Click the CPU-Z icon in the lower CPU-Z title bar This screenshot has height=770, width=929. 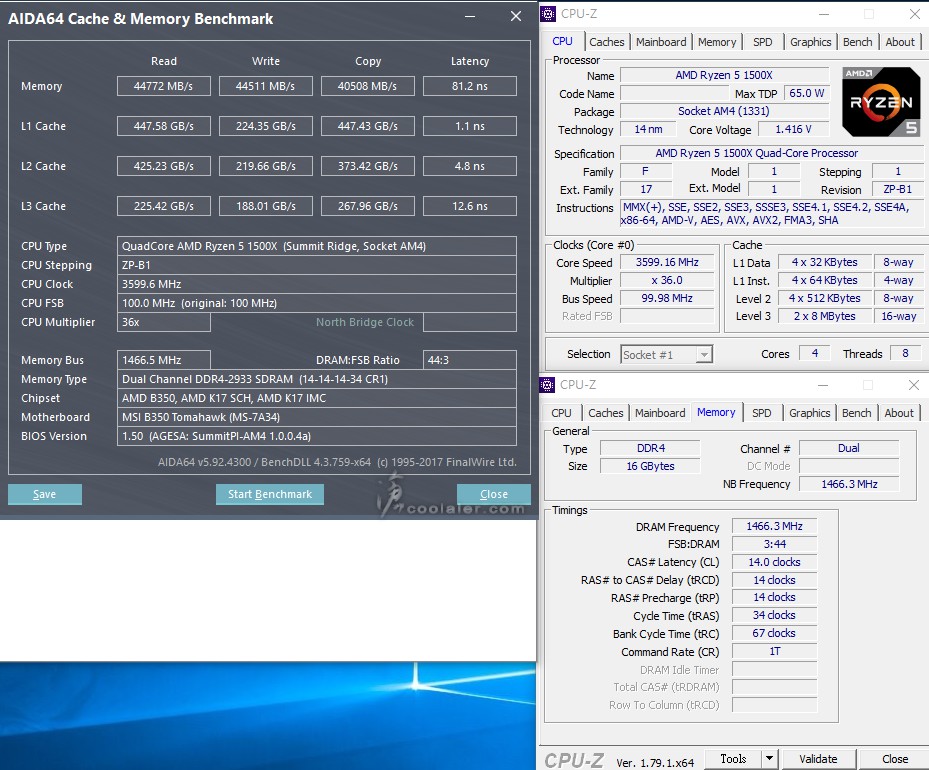click(x=547, y=384)
